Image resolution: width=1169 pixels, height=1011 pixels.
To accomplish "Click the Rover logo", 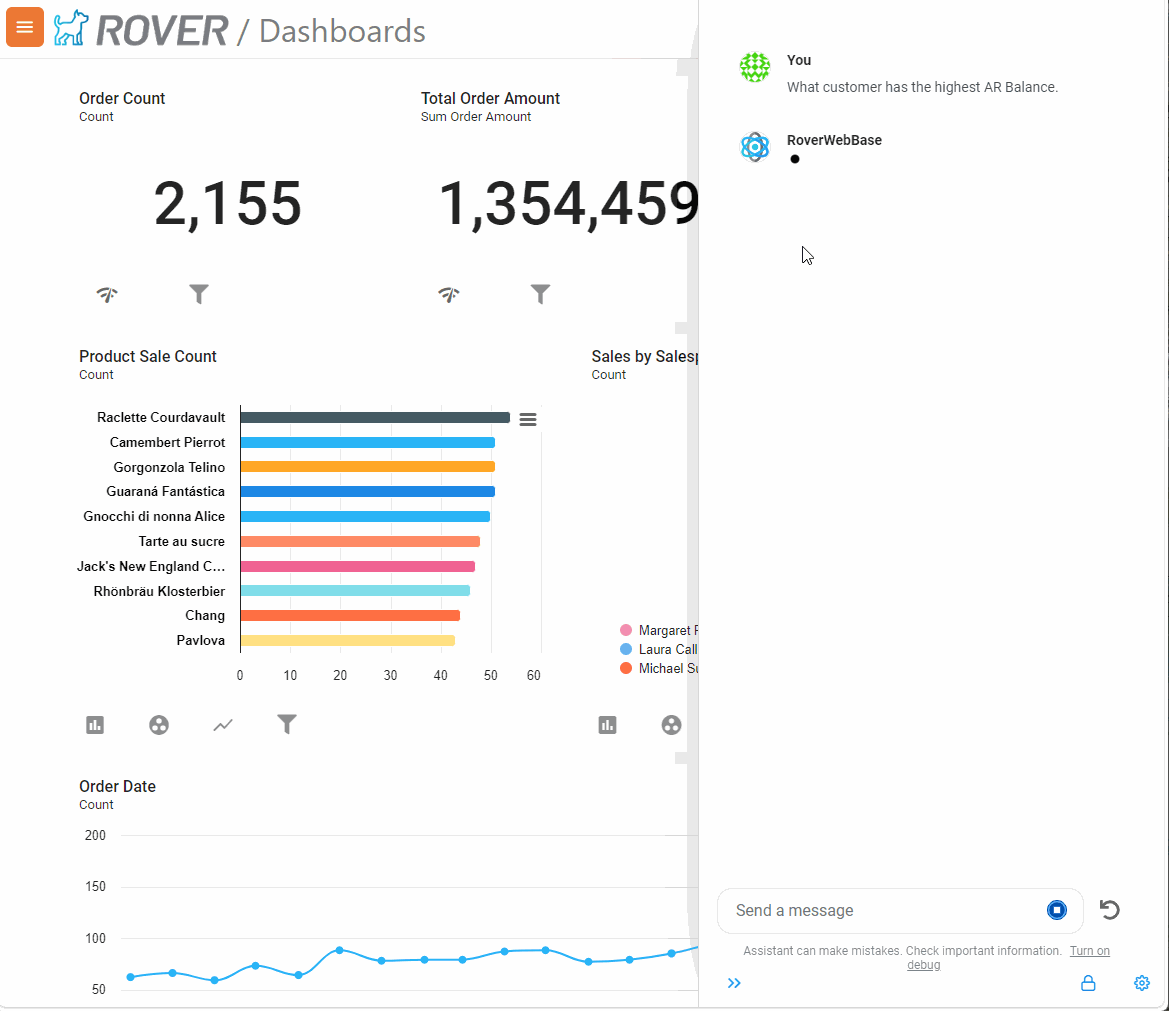I will coord(70,27).
